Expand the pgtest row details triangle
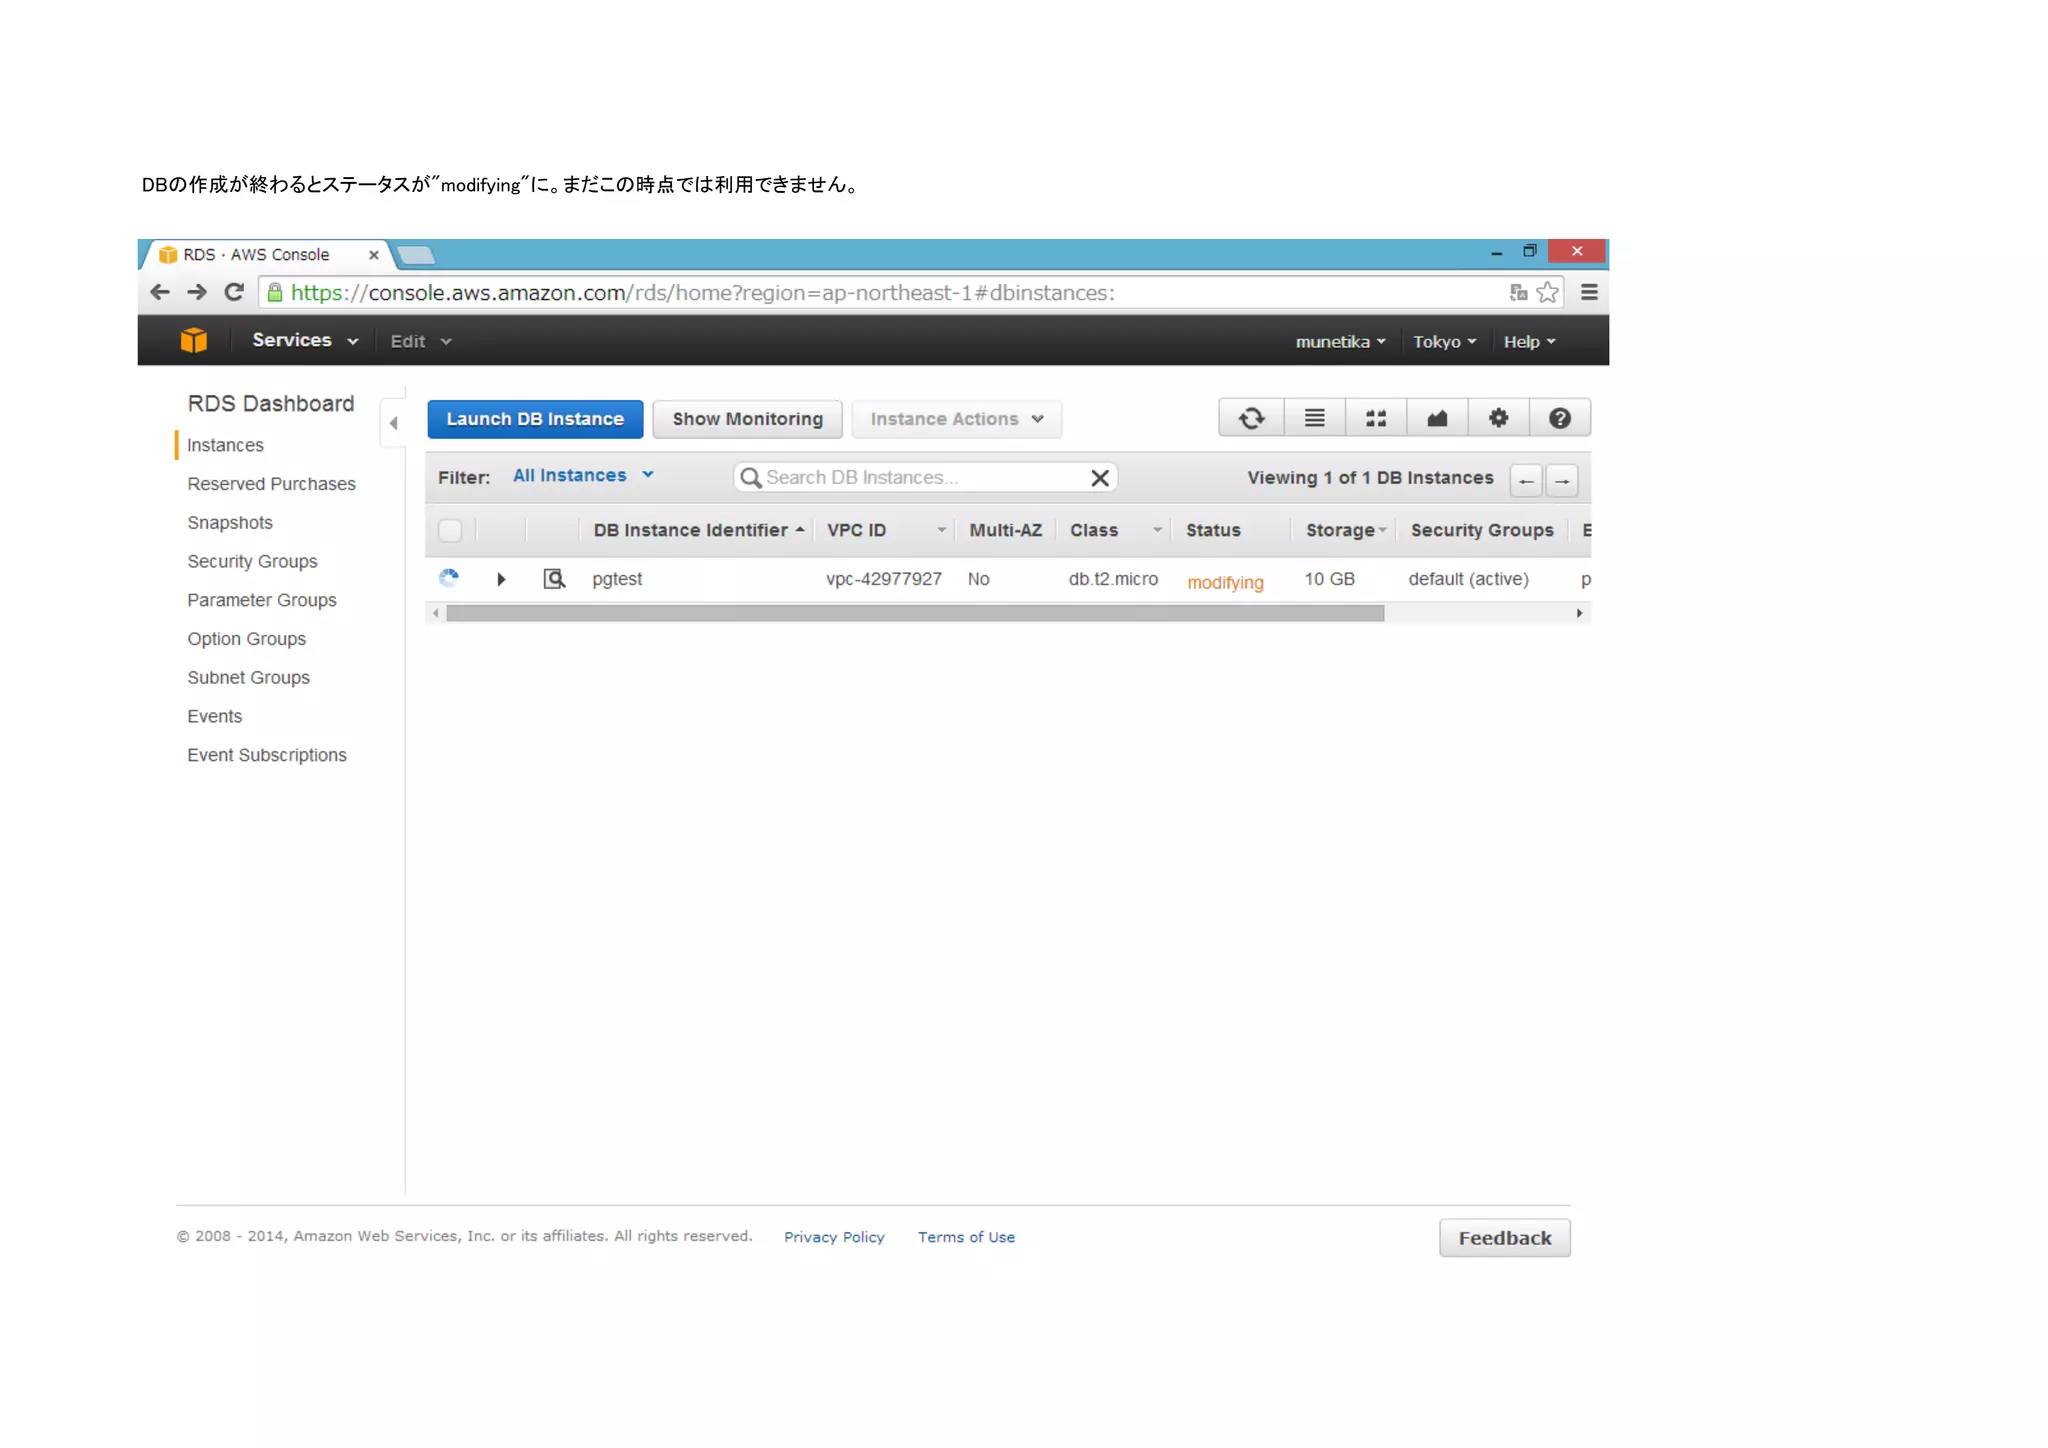 click(501, 579)
